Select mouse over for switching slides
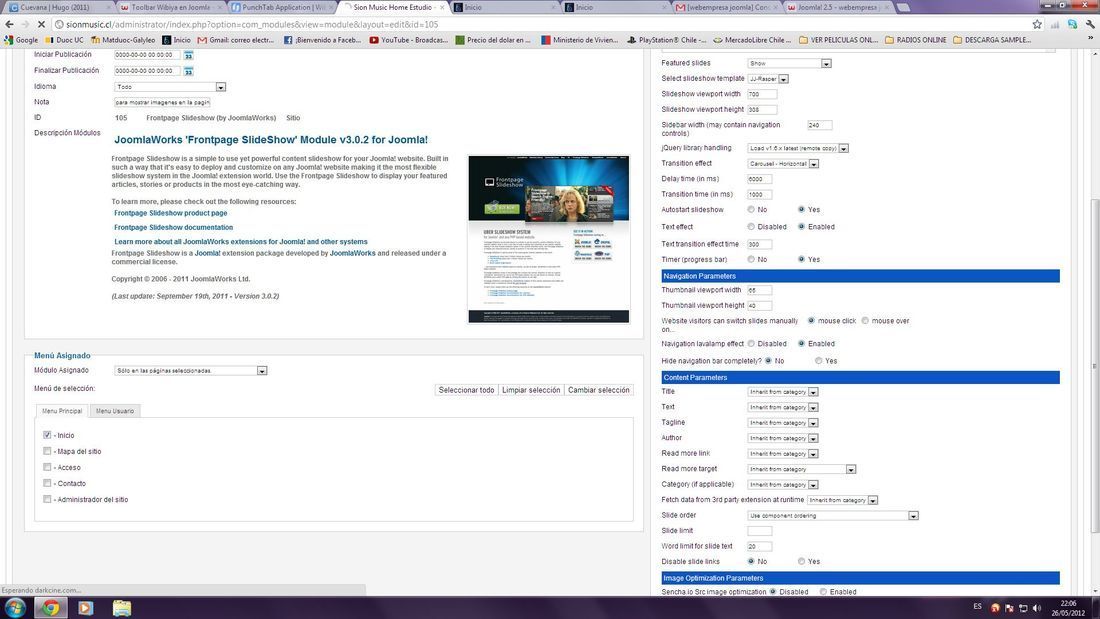 pyautogui.click(x=866, y=321)
